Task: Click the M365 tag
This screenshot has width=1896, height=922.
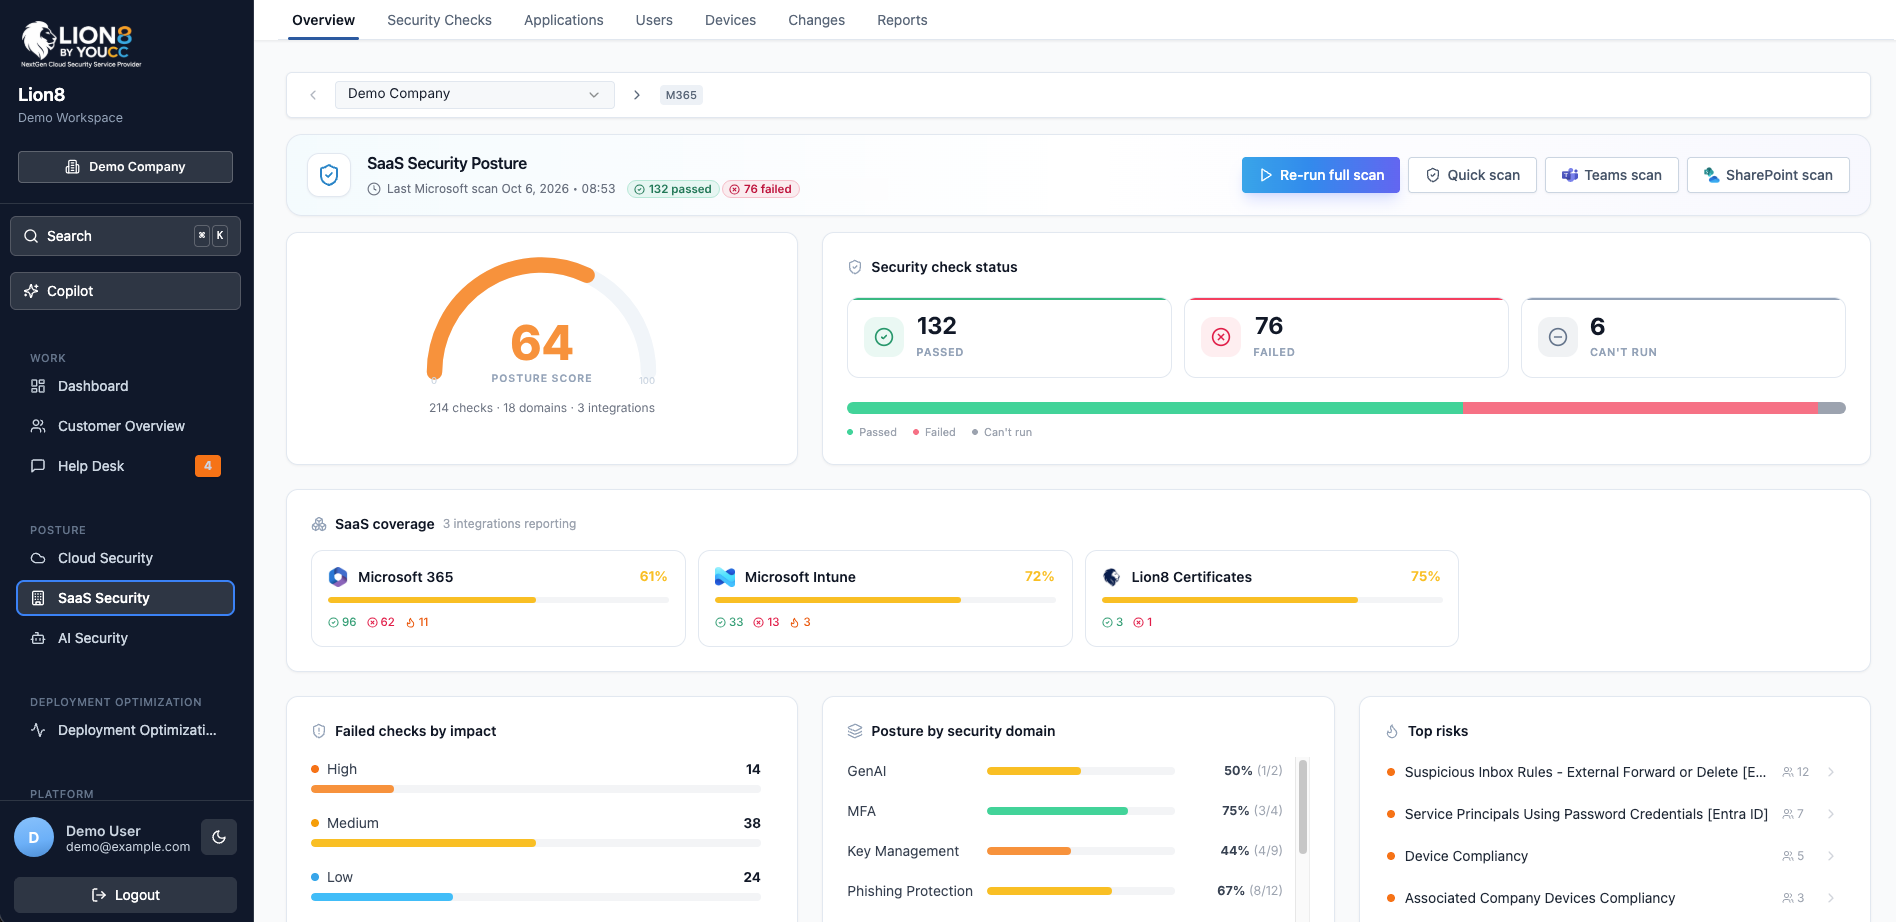Action: (681, 95)
